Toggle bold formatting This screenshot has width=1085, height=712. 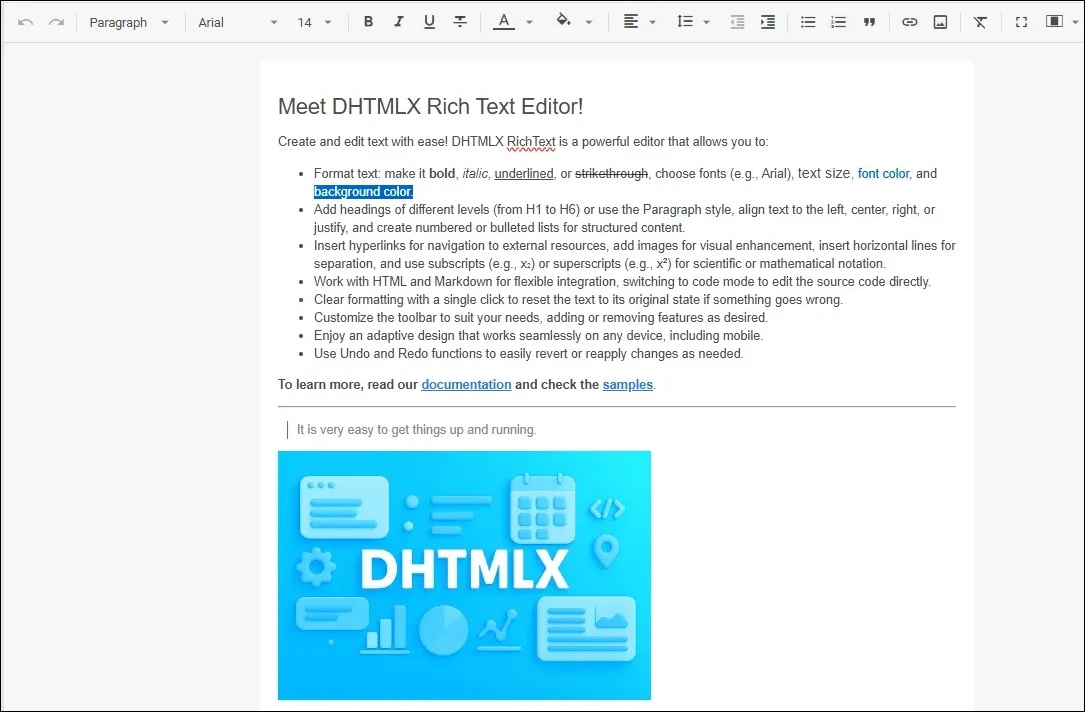coord(368,22)
